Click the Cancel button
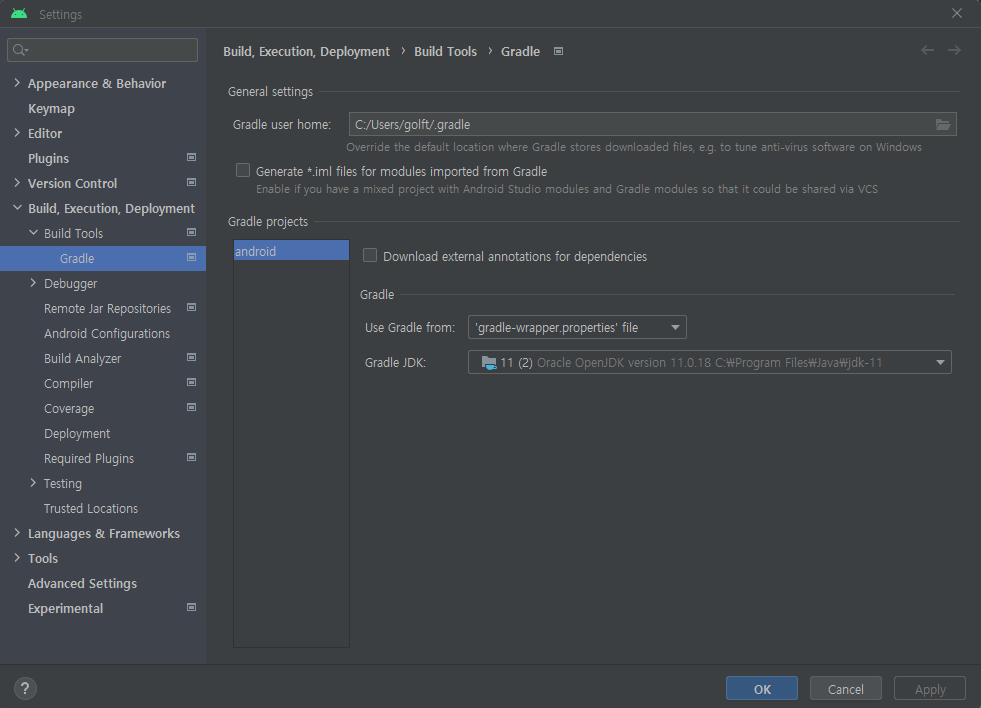Image resolution: width=981 pixels, height=708 pixels. 846,689
